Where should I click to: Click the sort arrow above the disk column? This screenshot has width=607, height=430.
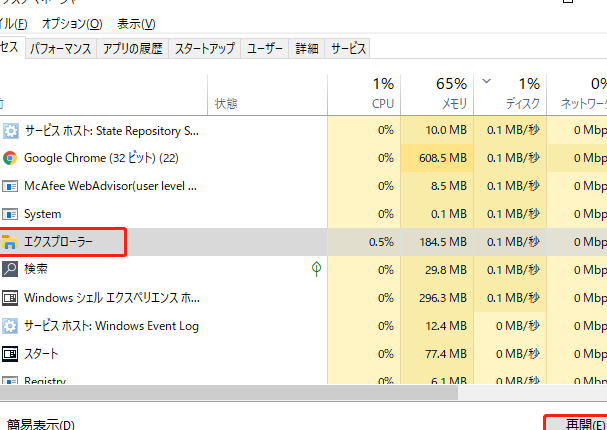487,81
